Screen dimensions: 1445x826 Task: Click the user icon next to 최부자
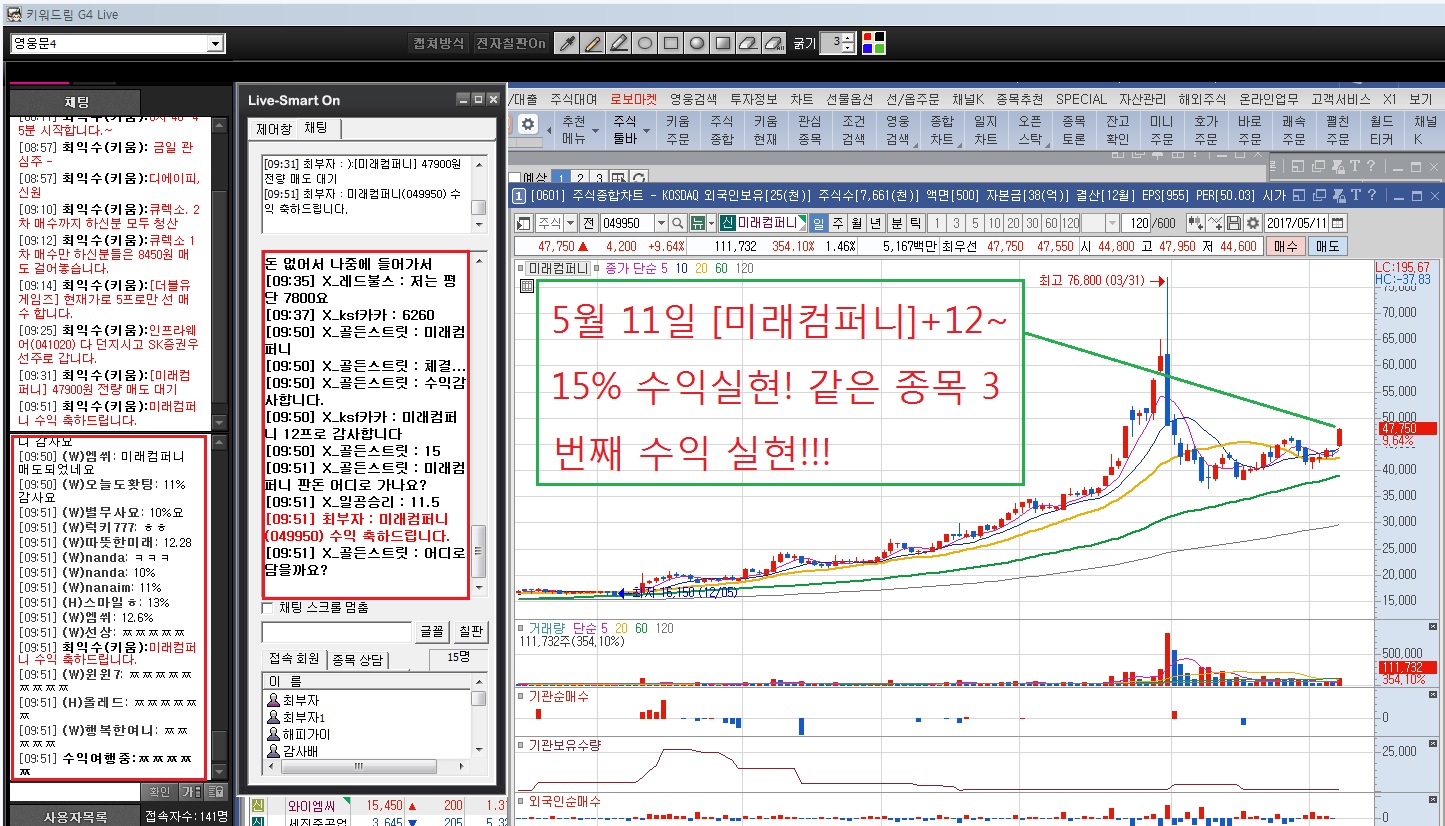coord(273,700)
